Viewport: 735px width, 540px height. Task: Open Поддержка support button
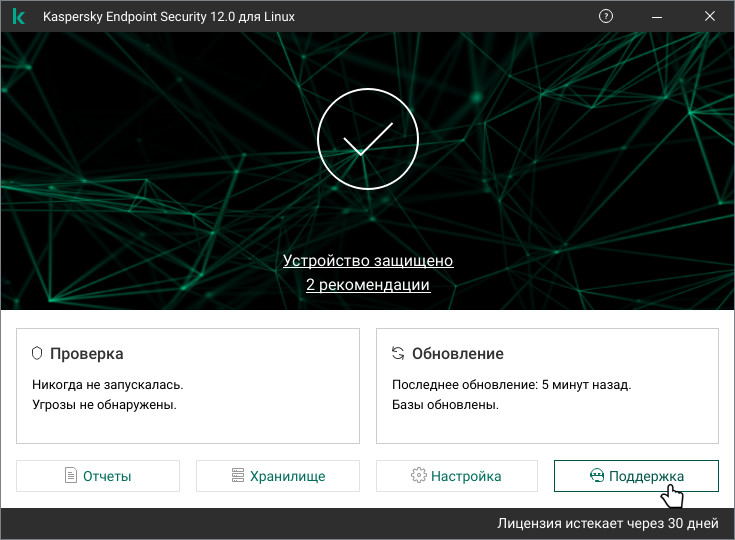pos(636,476)
